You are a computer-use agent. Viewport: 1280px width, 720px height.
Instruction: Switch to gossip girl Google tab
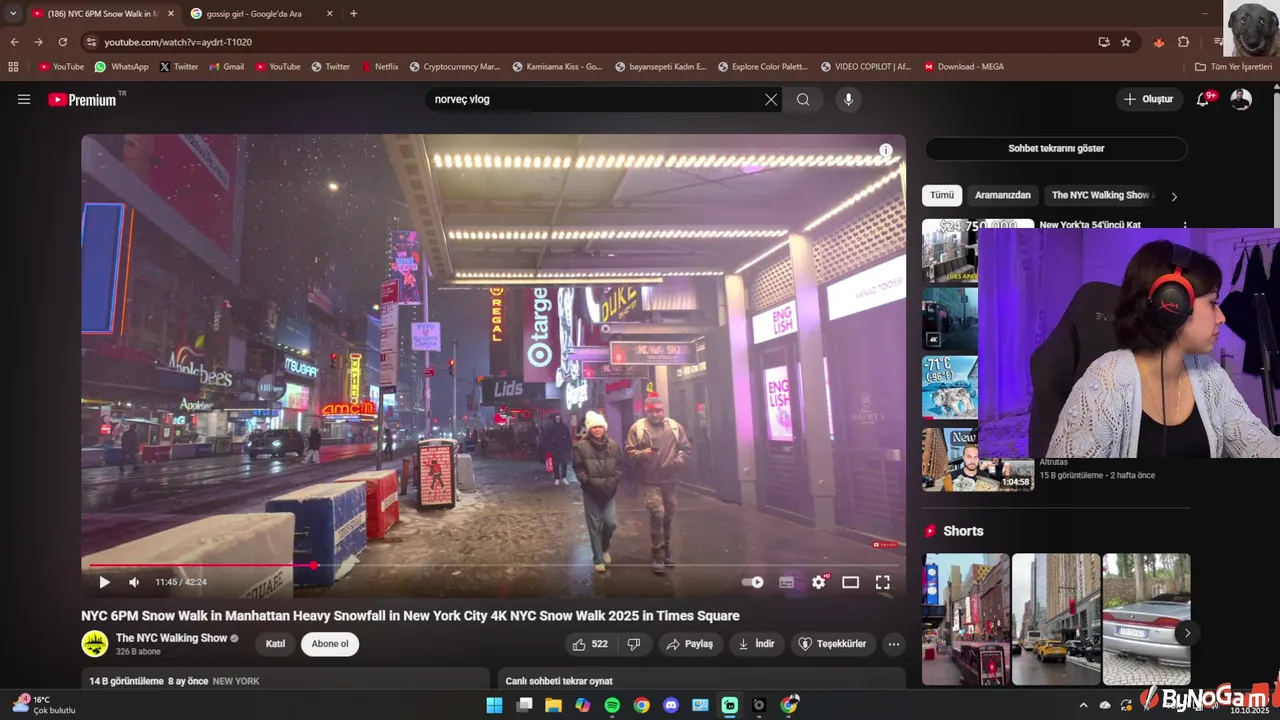point(262,14)
